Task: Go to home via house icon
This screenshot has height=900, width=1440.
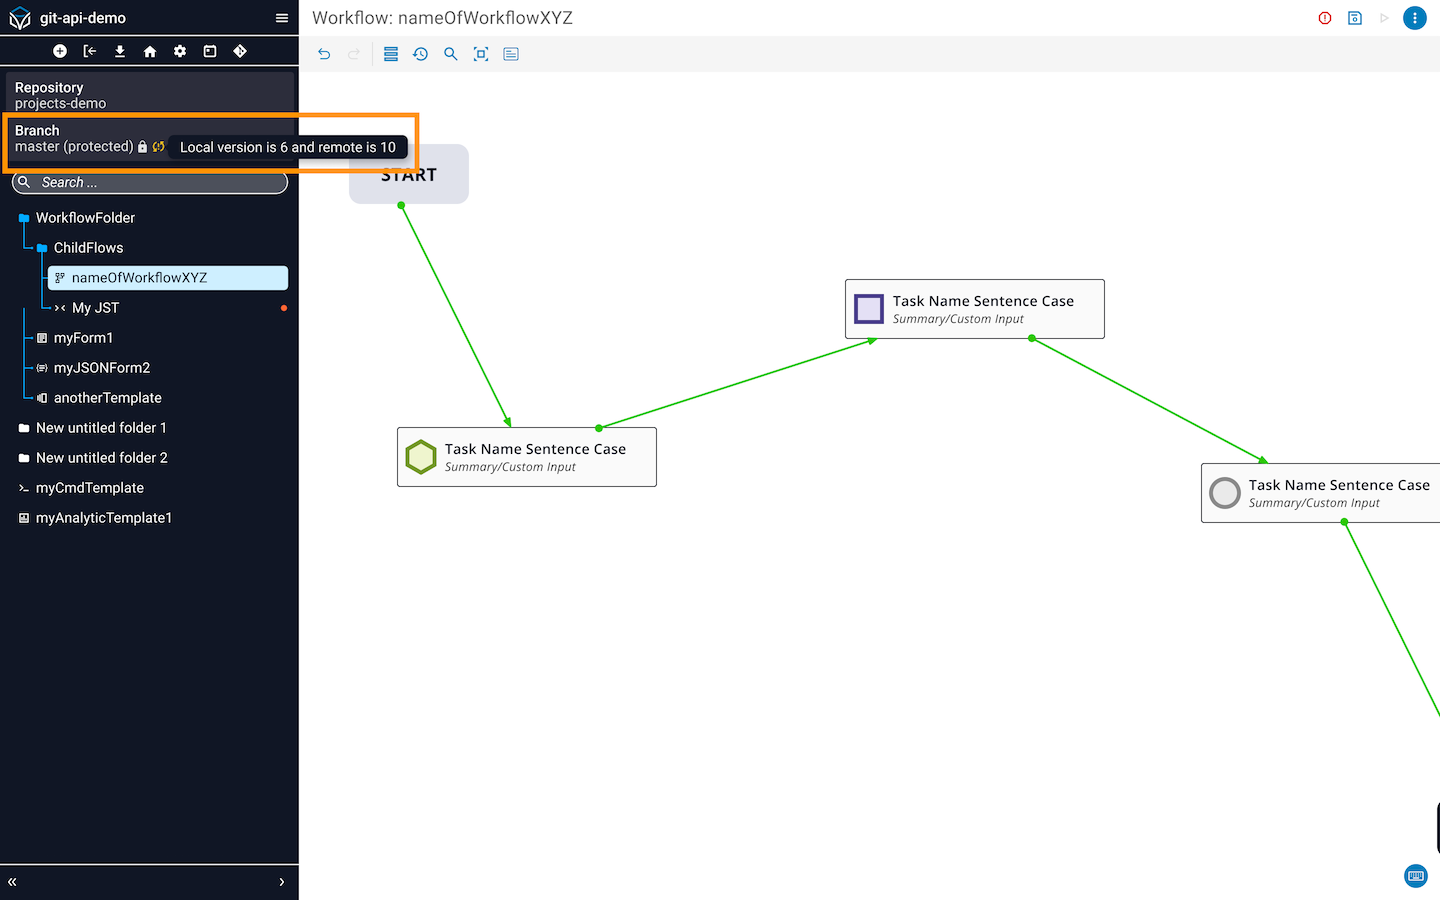Action: (x=150, y=51)
